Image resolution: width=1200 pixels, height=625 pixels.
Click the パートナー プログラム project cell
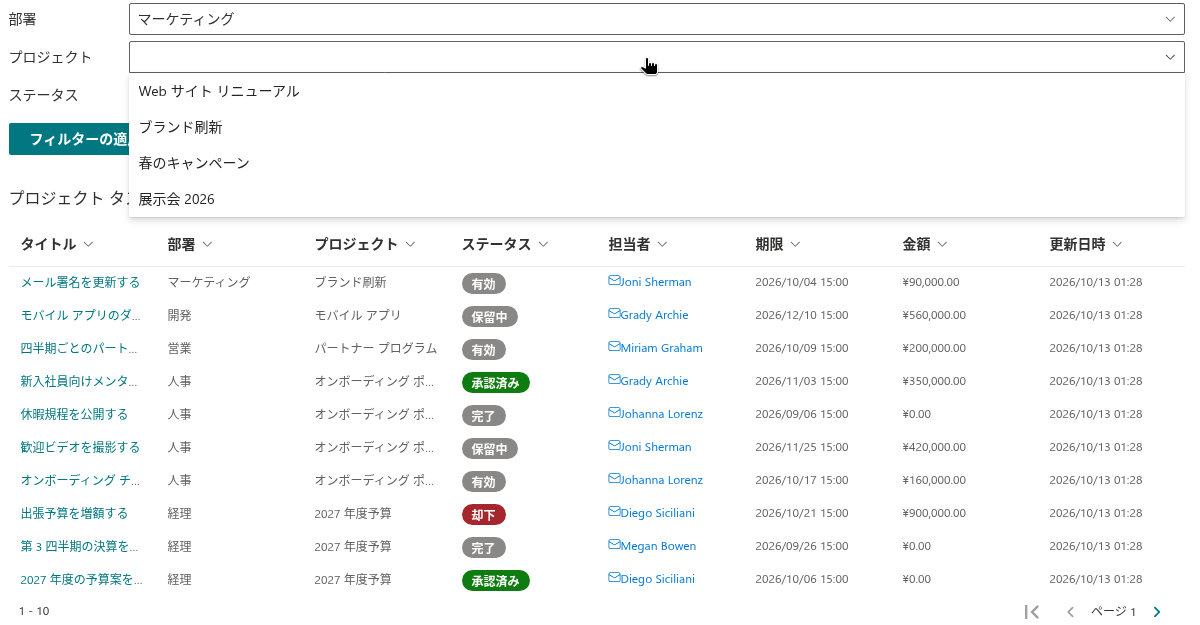click(376, 348)
